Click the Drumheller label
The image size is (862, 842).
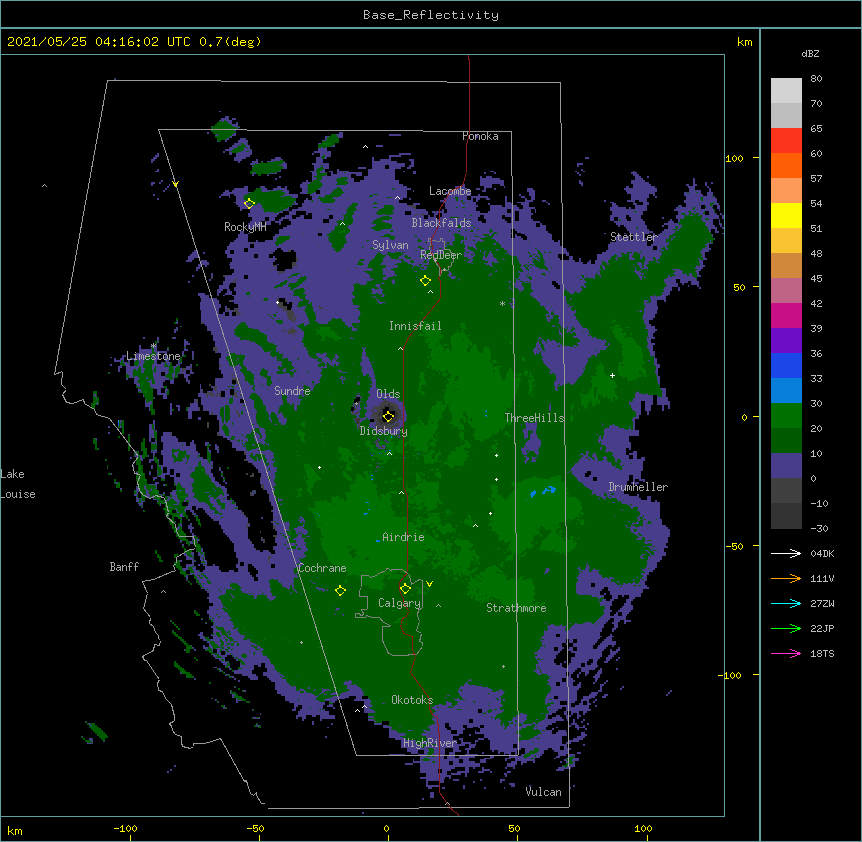click(638, 487)
